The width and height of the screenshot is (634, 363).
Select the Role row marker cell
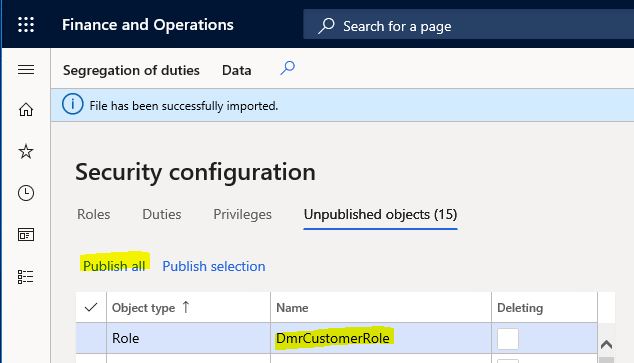click(x=91, y=338)
